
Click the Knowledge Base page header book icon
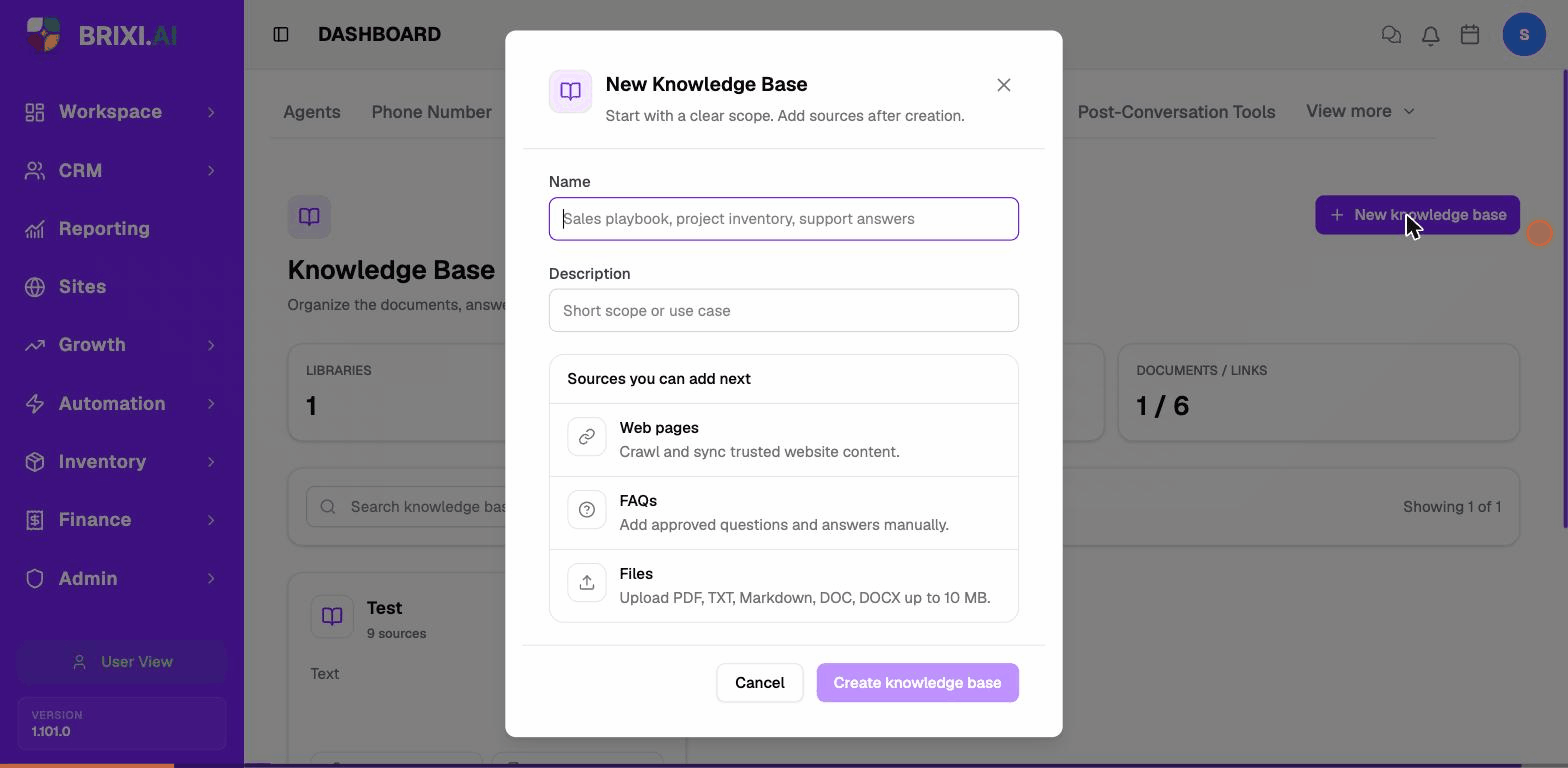[309, 217]
